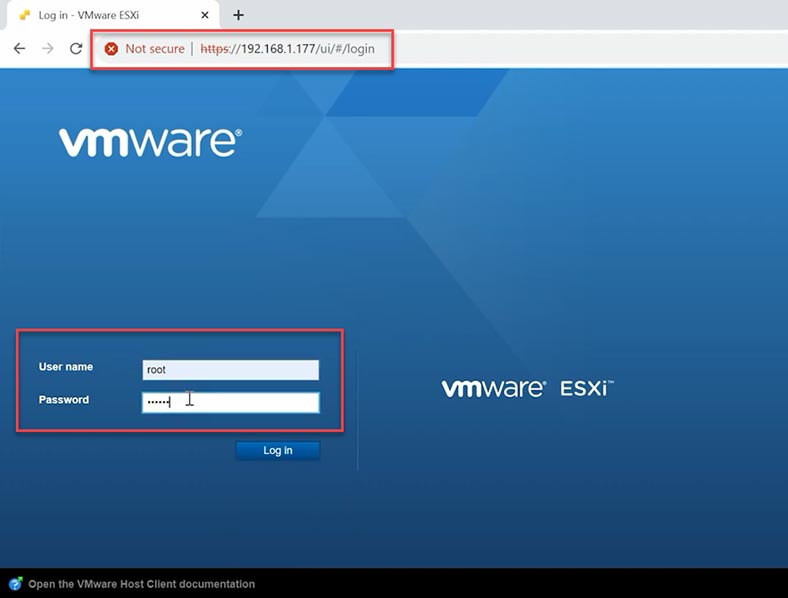
Task: Click the User name field containing root
Action: coord(231,370)
